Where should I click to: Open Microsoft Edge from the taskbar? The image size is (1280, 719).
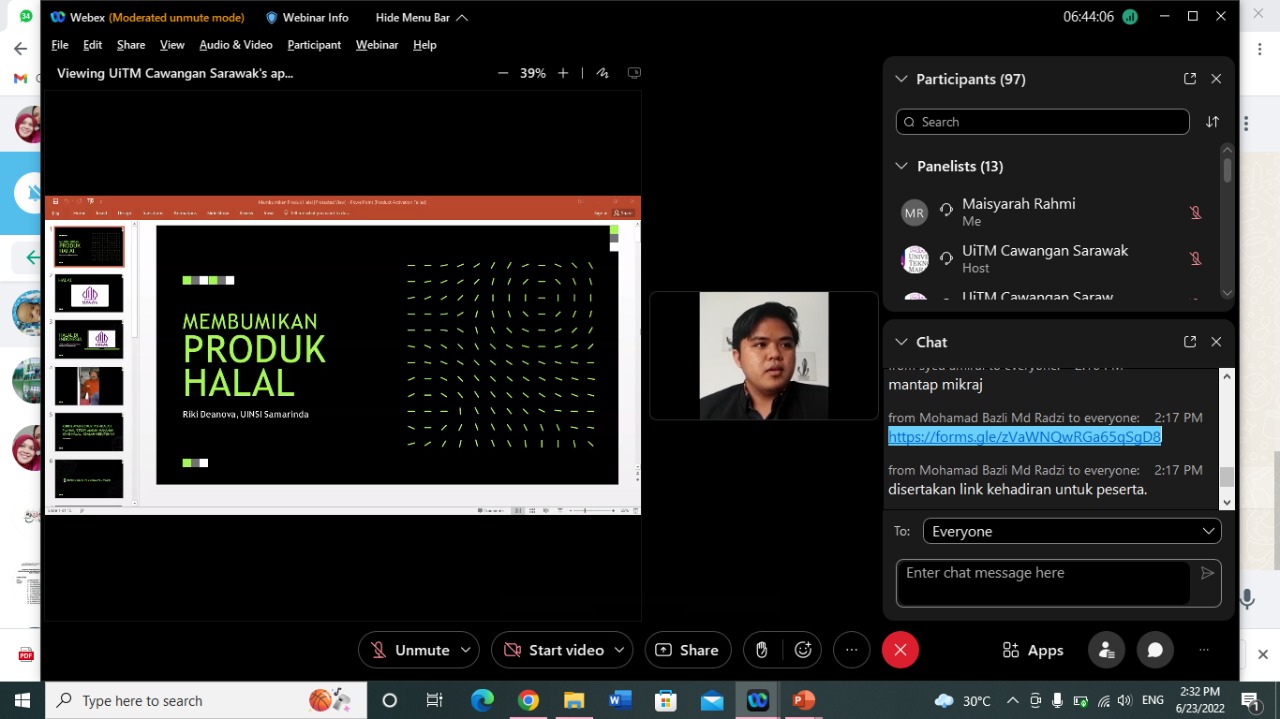[482, 700]
